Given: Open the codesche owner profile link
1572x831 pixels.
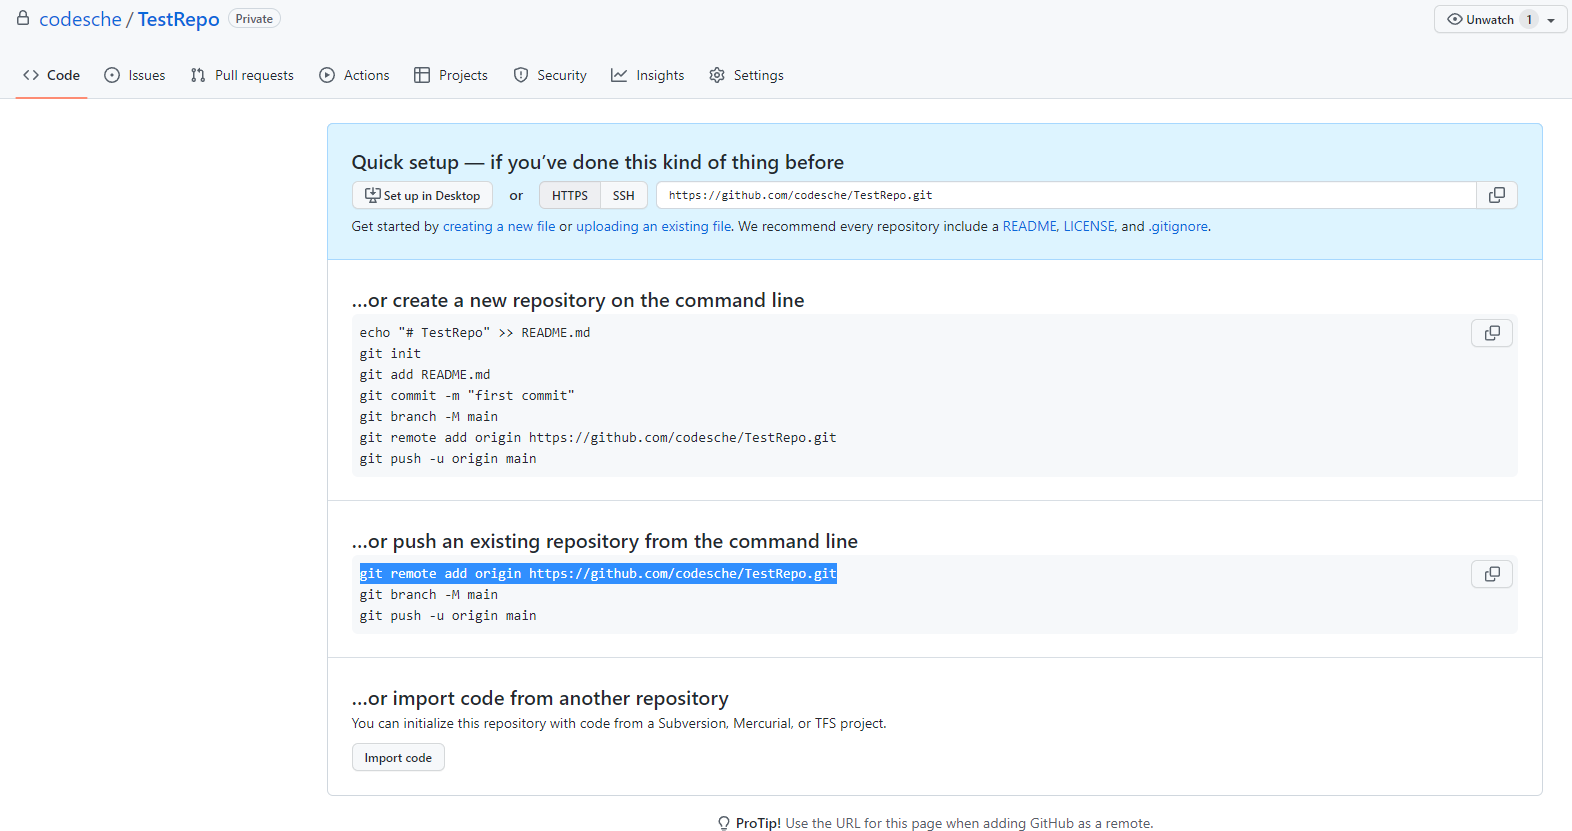Looking at the screenshot, I should coord(80,19).
